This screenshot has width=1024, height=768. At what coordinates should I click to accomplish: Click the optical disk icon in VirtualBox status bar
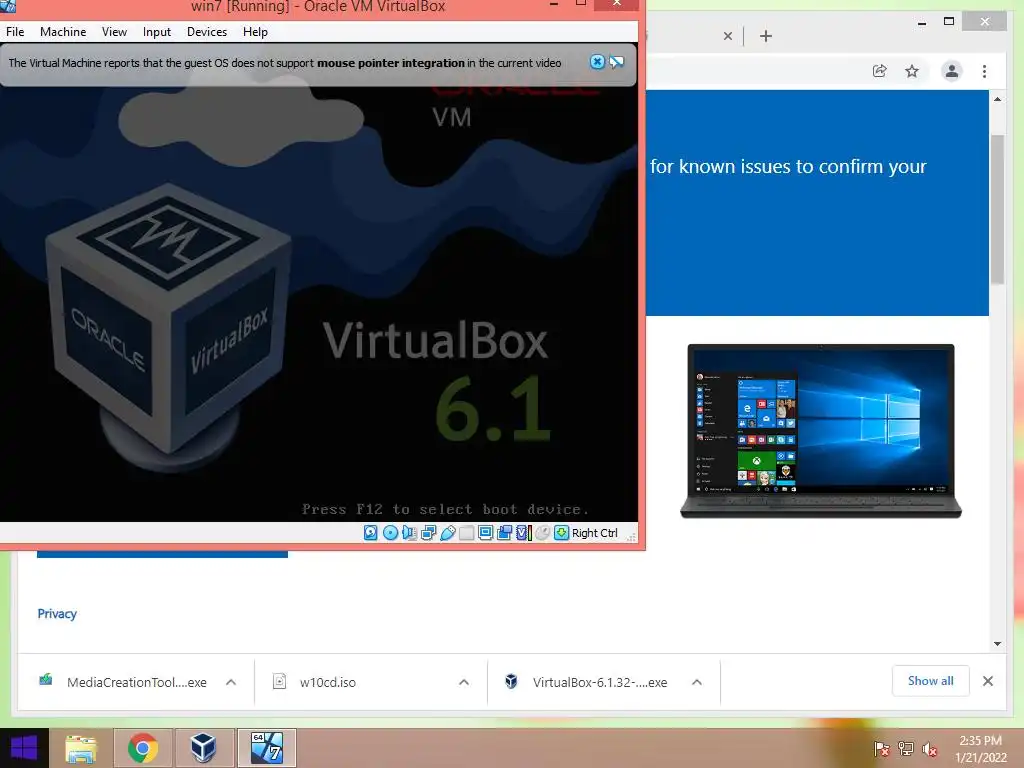click(x=390, y=533)
